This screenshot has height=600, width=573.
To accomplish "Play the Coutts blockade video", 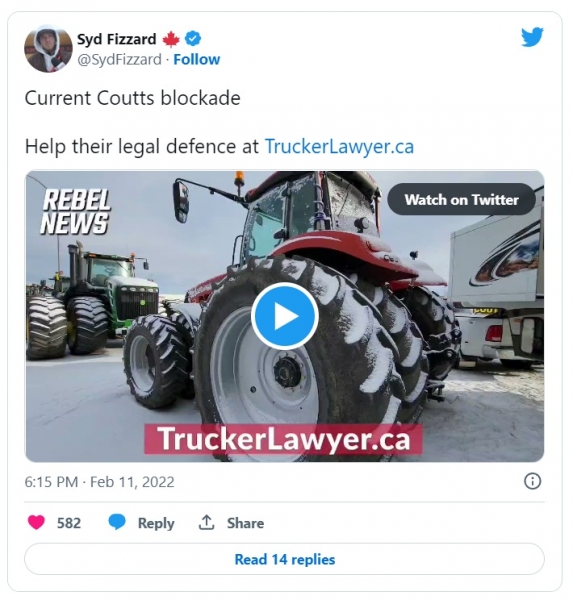I will point(285,316).
